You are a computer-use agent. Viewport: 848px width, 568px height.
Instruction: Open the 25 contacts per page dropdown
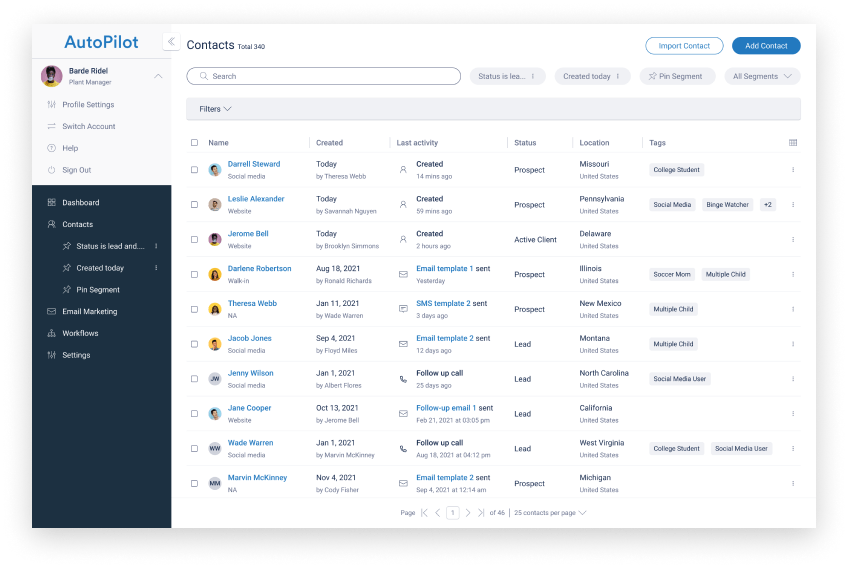coord(550,513)
